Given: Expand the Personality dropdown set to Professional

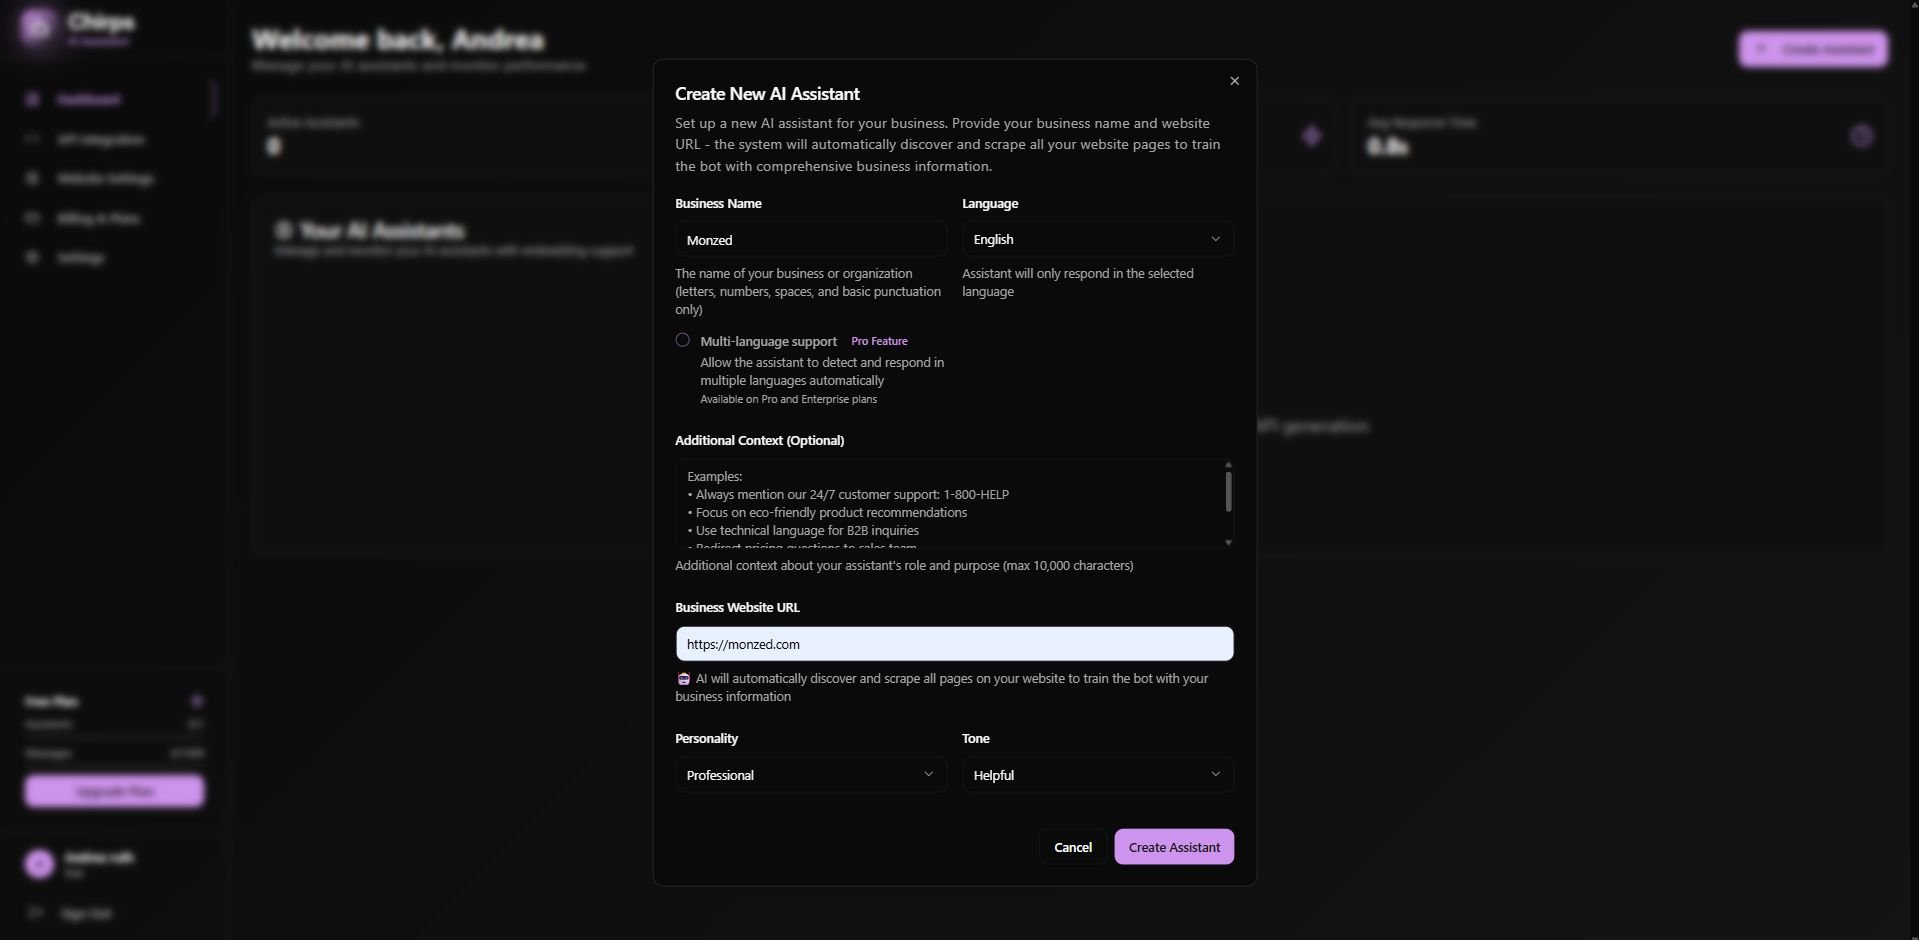Looking at the screenshot, I should point(810,775).
